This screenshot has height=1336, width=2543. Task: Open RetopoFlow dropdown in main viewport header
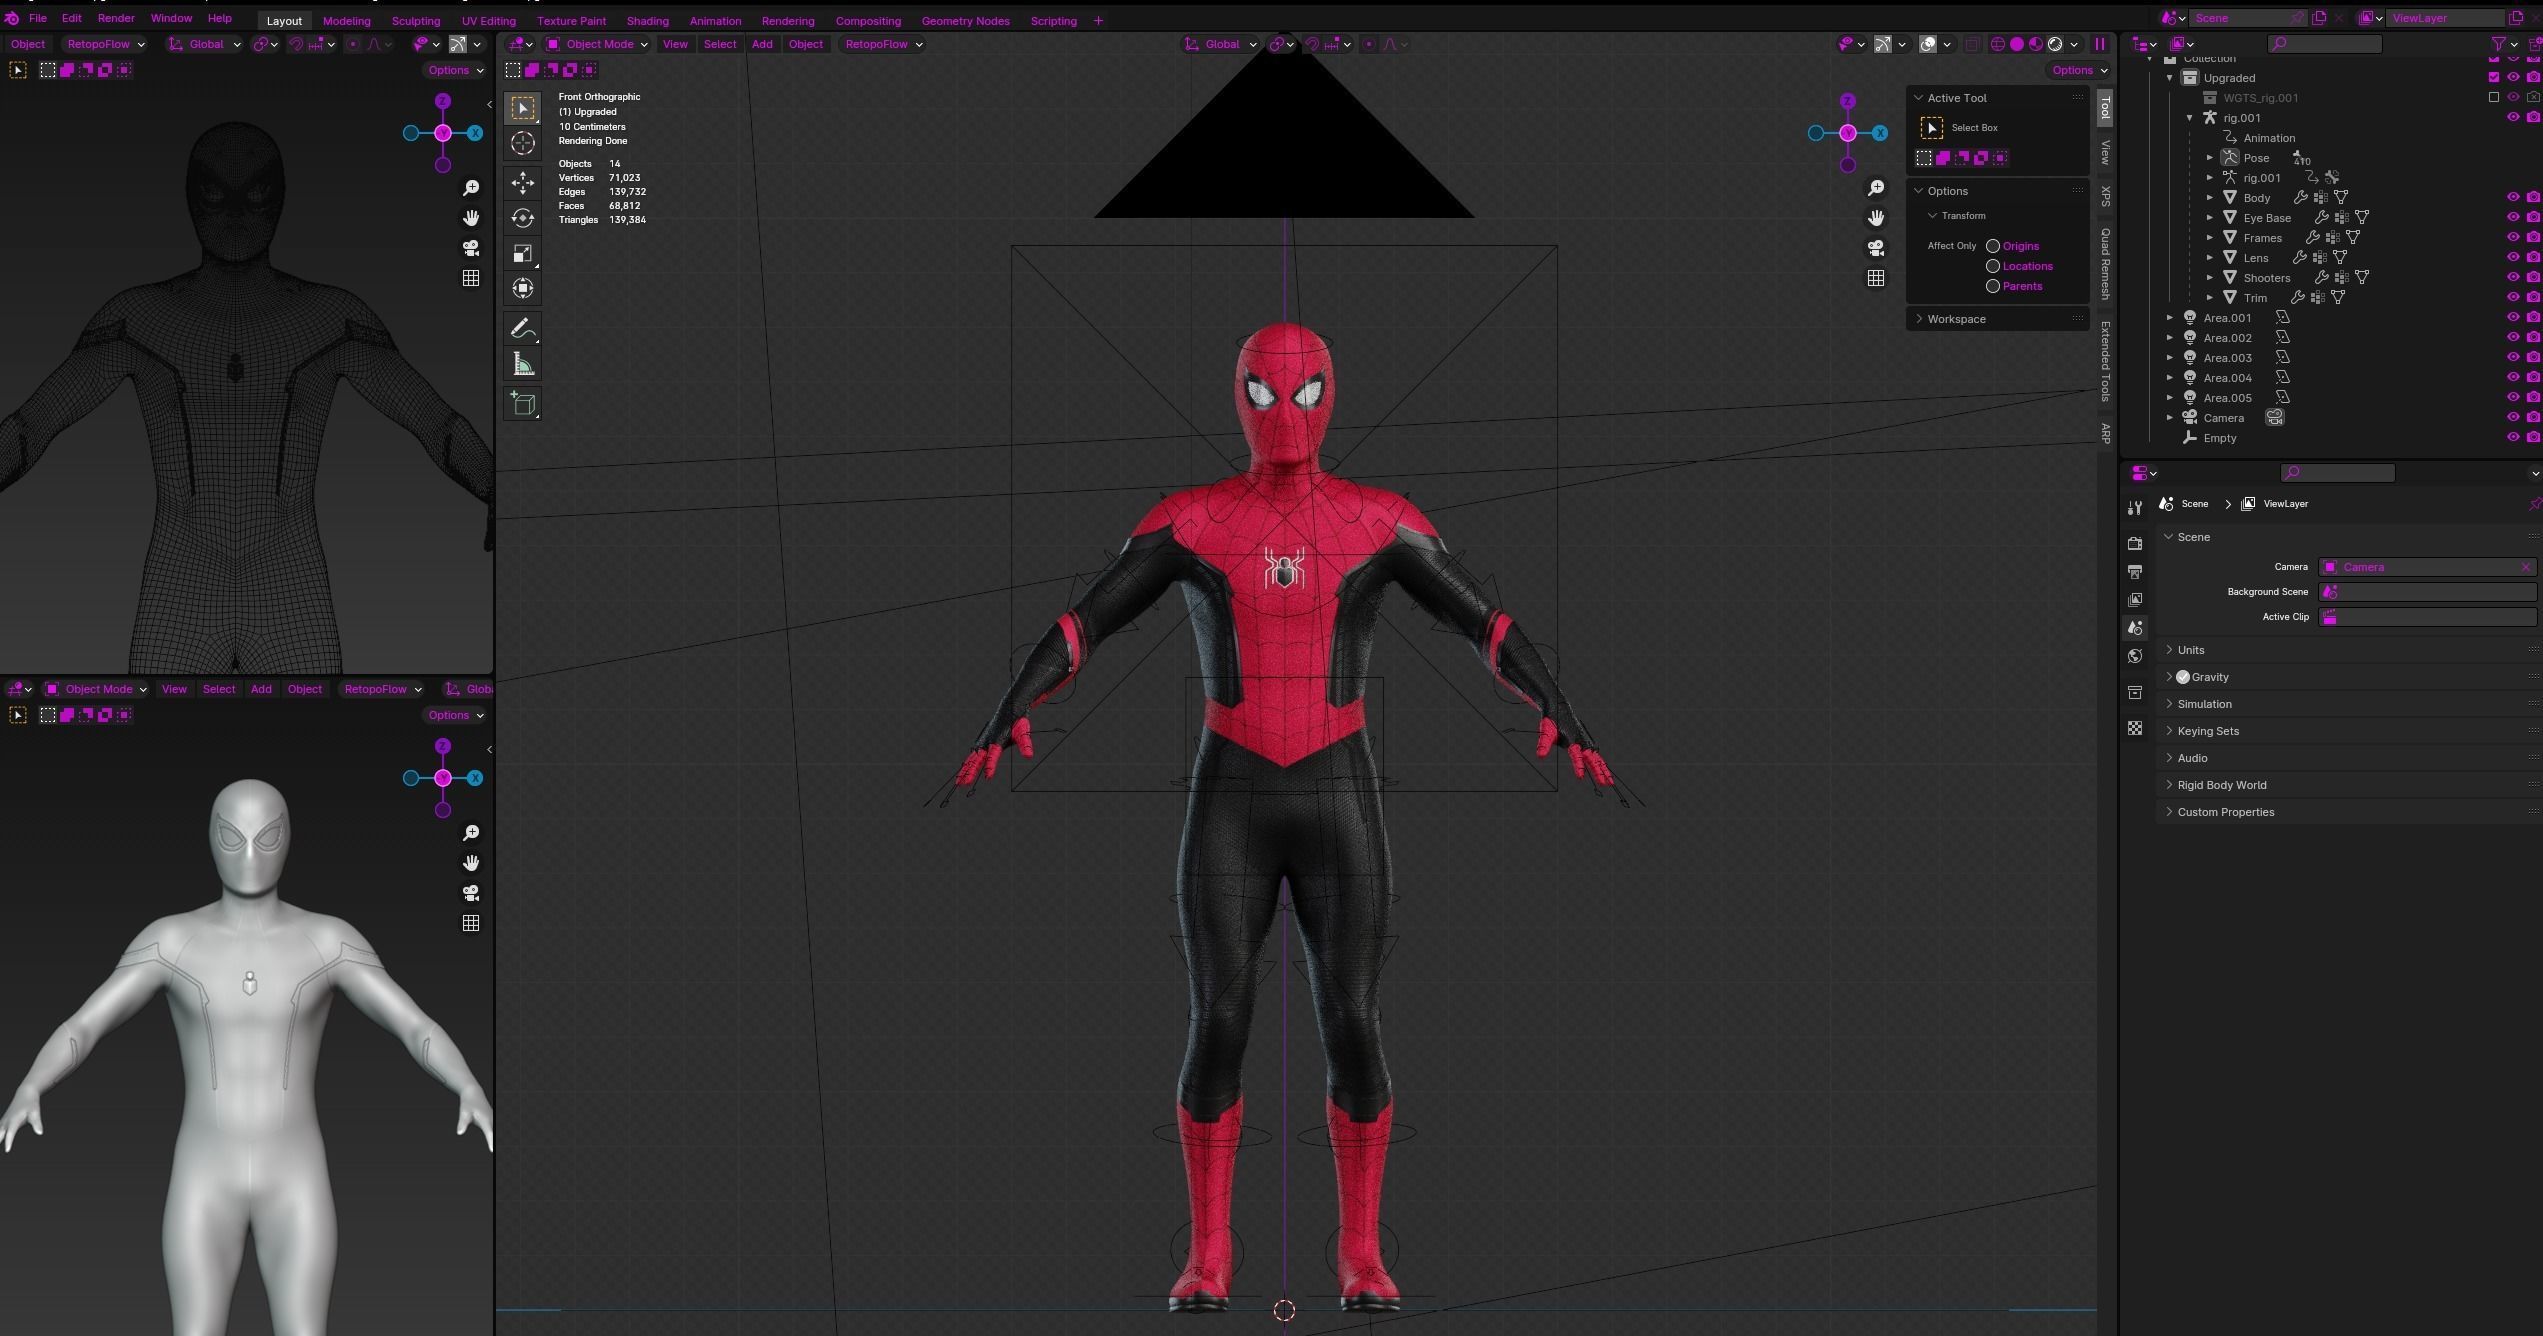(884, 44)
